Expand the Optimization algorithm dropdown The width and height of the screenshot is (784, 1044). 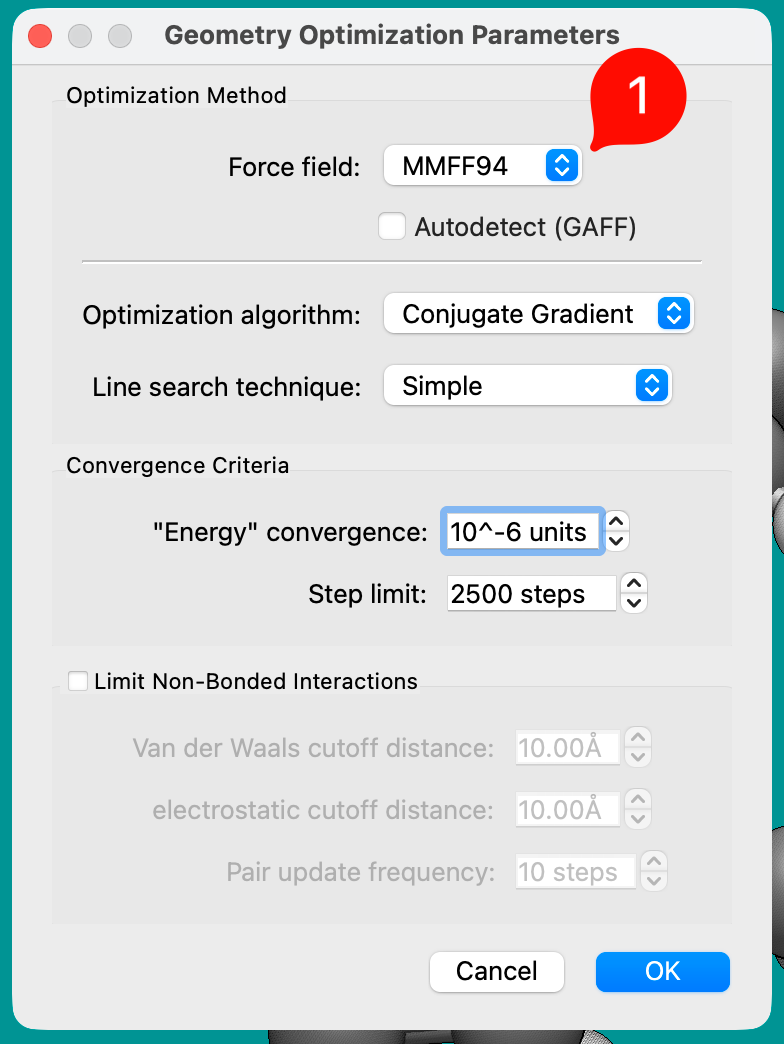(x=538, y=314)
